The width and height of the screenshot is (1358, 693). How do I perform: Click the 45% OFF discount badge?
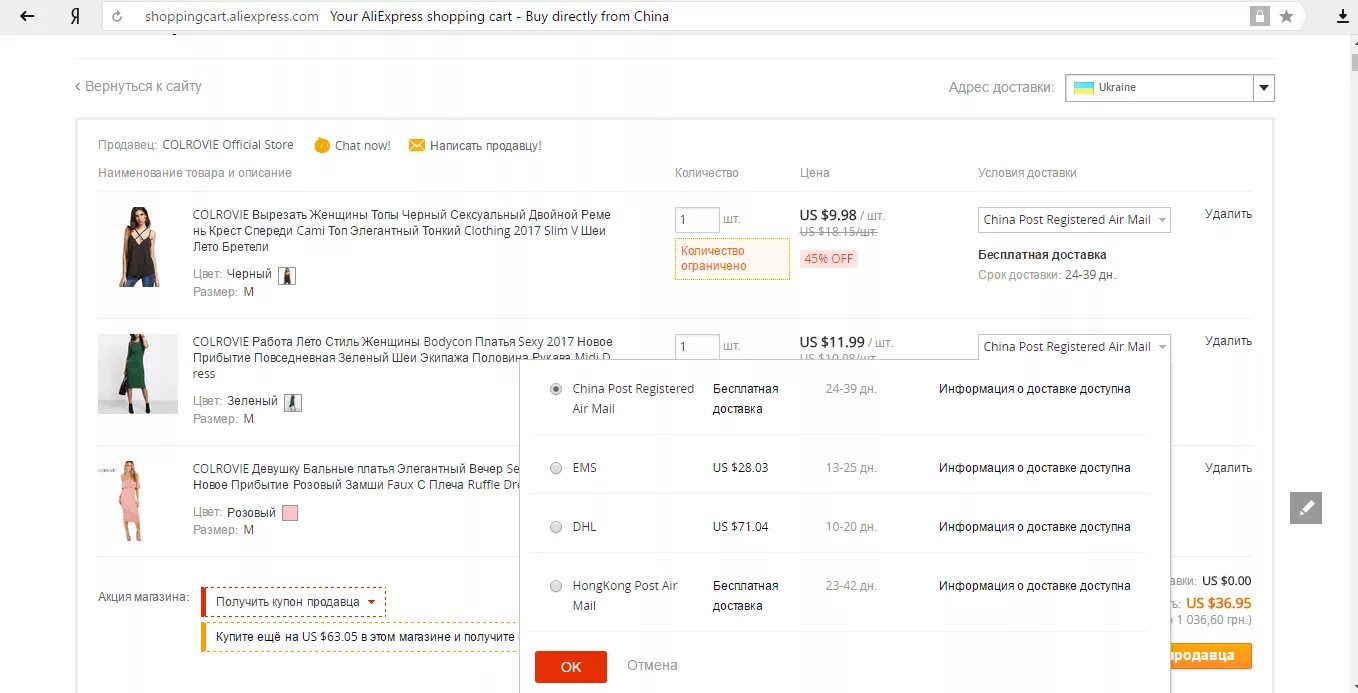point(829,259)
